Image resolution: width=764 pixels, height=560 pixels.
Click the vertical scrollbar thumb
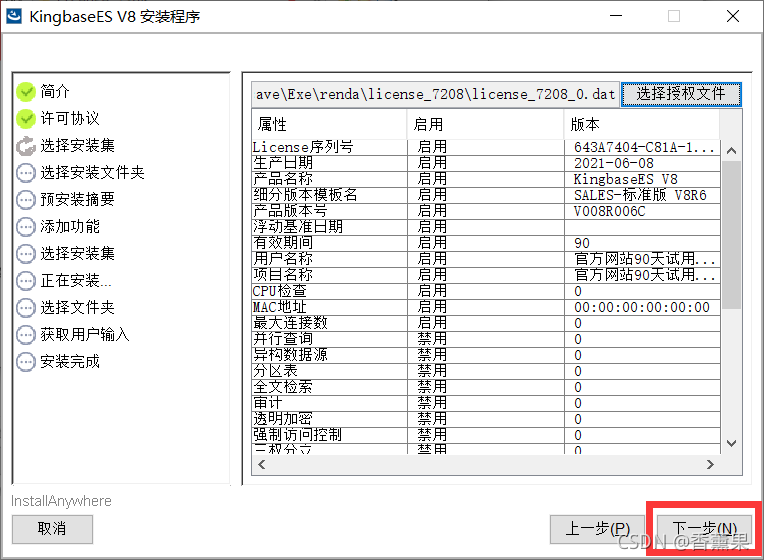(731, 234)
